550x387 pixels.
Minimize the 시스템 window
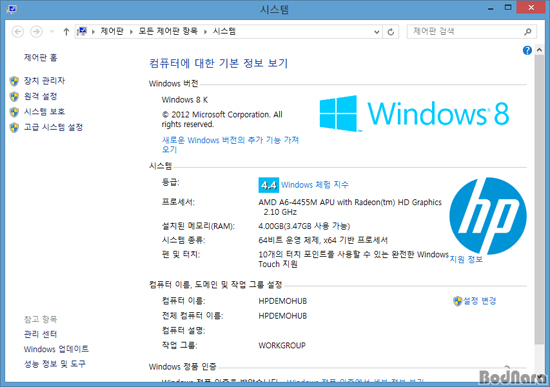click(491, 8)
